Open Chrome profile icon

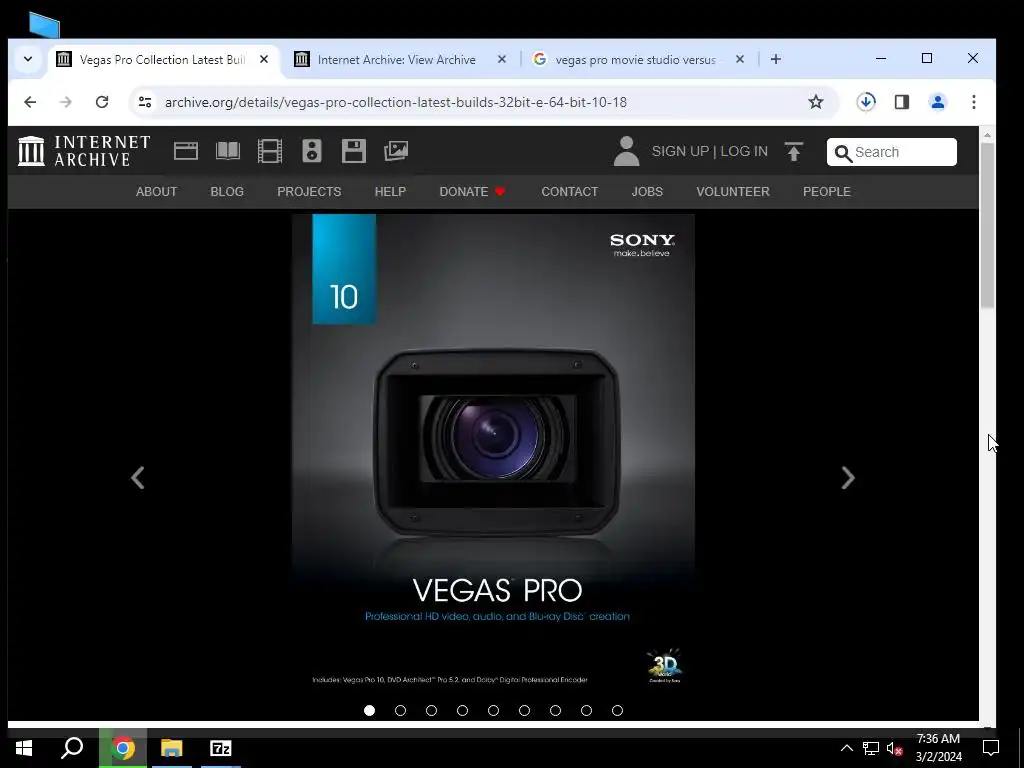pos(938,102)
